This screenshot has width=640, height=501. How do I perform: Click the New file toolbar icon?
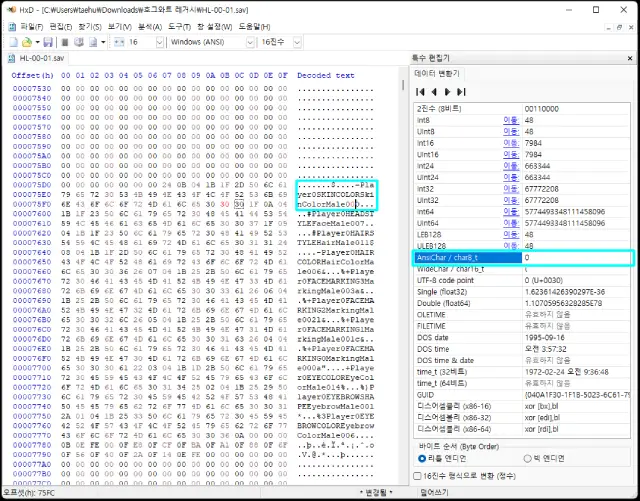click(x=13, y=42)
